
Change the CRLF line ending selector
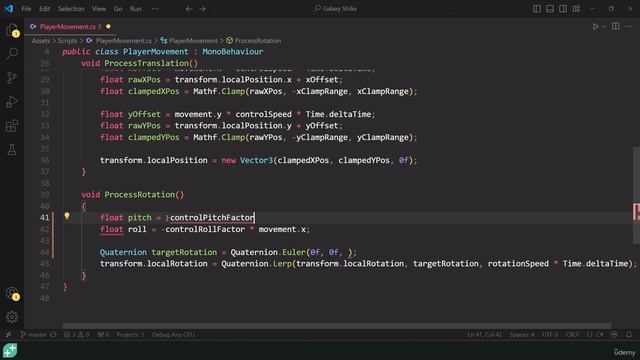(x=572, y=335)
